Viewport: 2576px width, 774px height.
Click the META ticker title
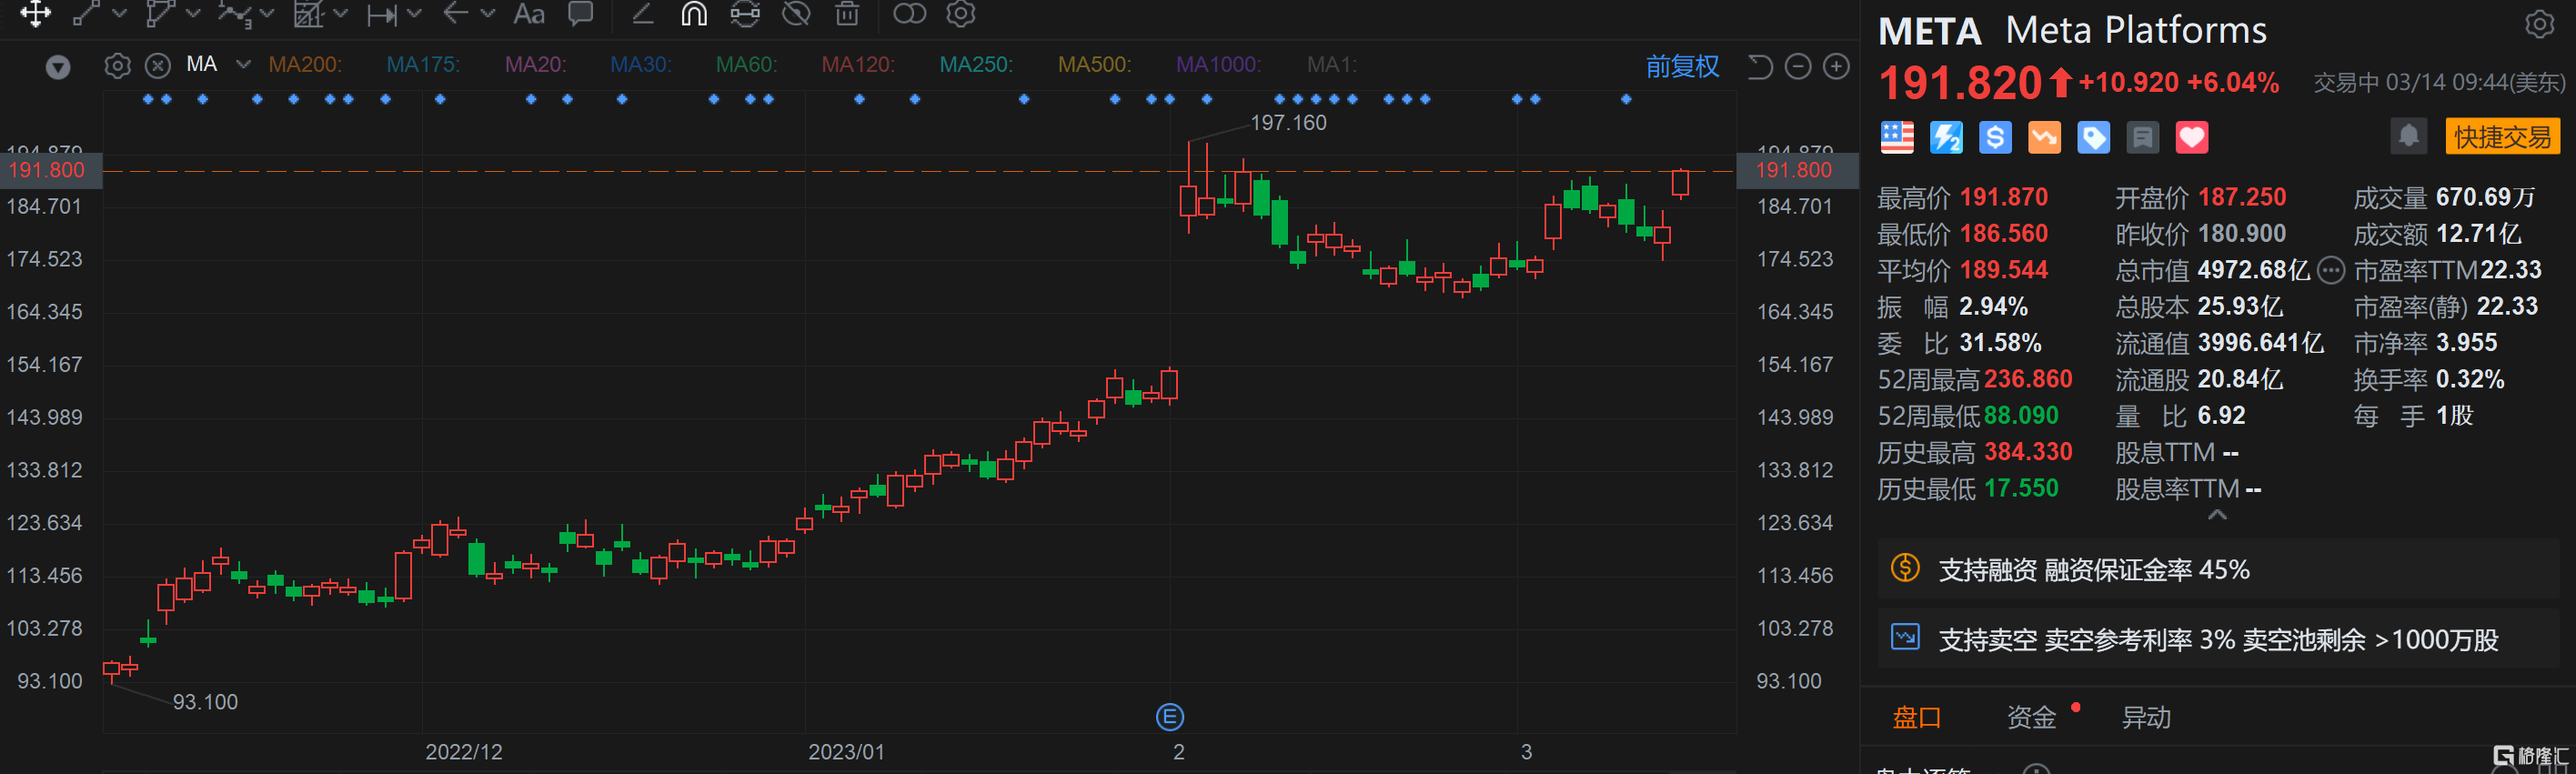[x=1929, y=31]
